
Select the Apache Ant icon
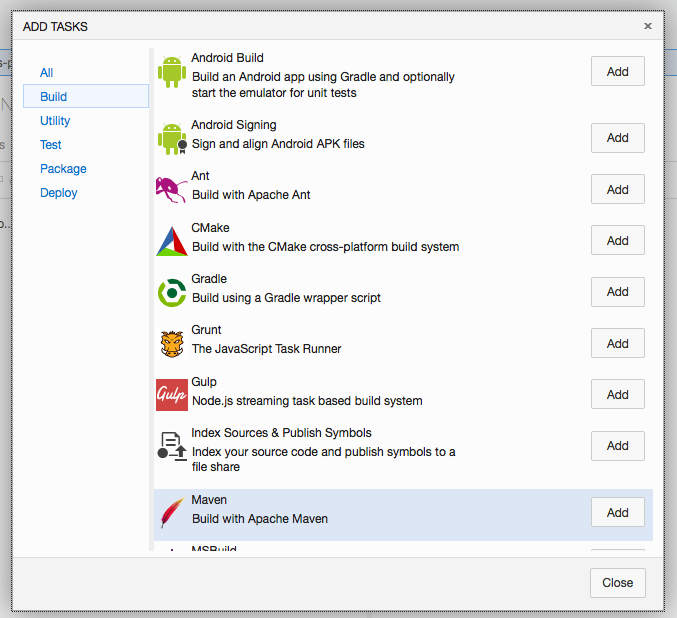click(172, 189)
